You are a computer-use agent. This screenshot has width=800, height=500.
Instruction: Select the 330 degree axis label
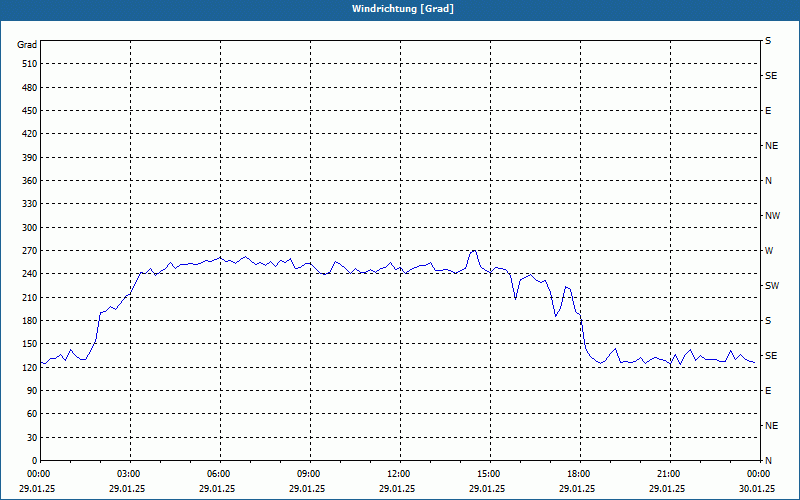(x=30, y=204)
